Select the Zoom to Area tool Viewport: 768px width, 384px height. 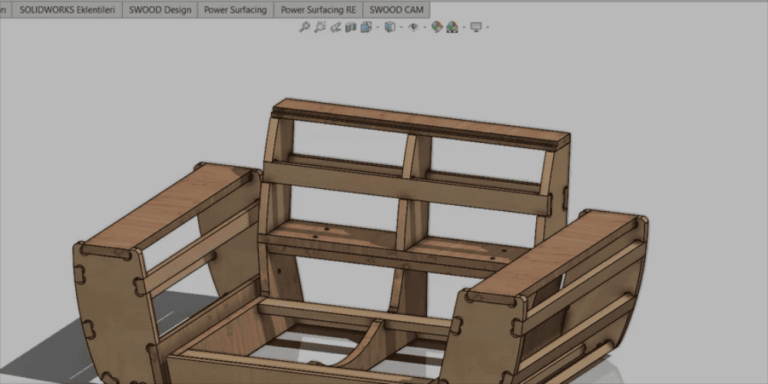(x=320, y=27)
